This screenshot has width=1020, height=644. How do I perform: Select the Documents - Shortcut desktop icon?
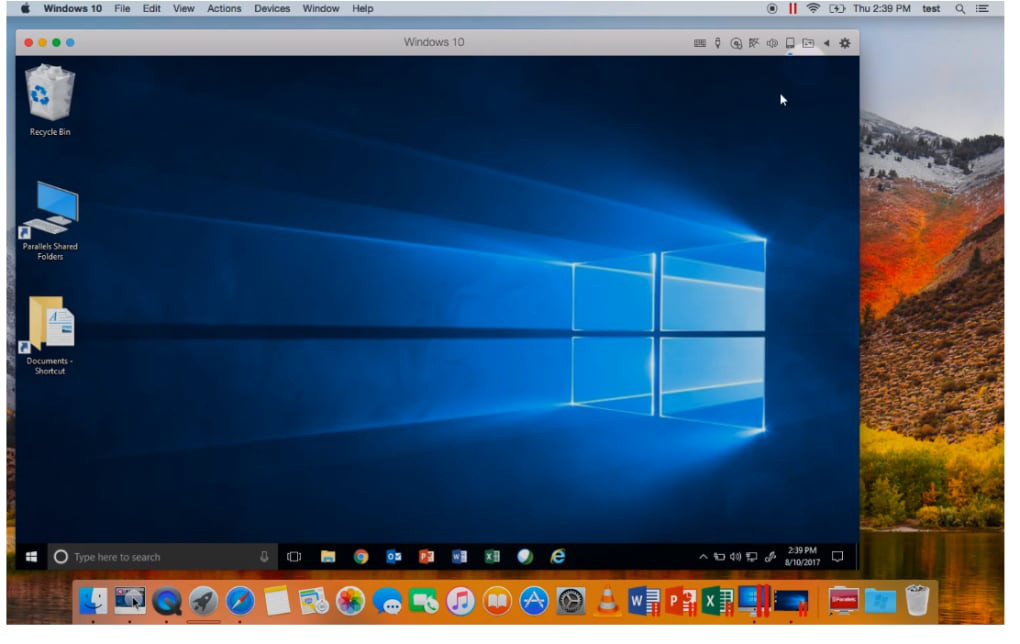(50, 336)
